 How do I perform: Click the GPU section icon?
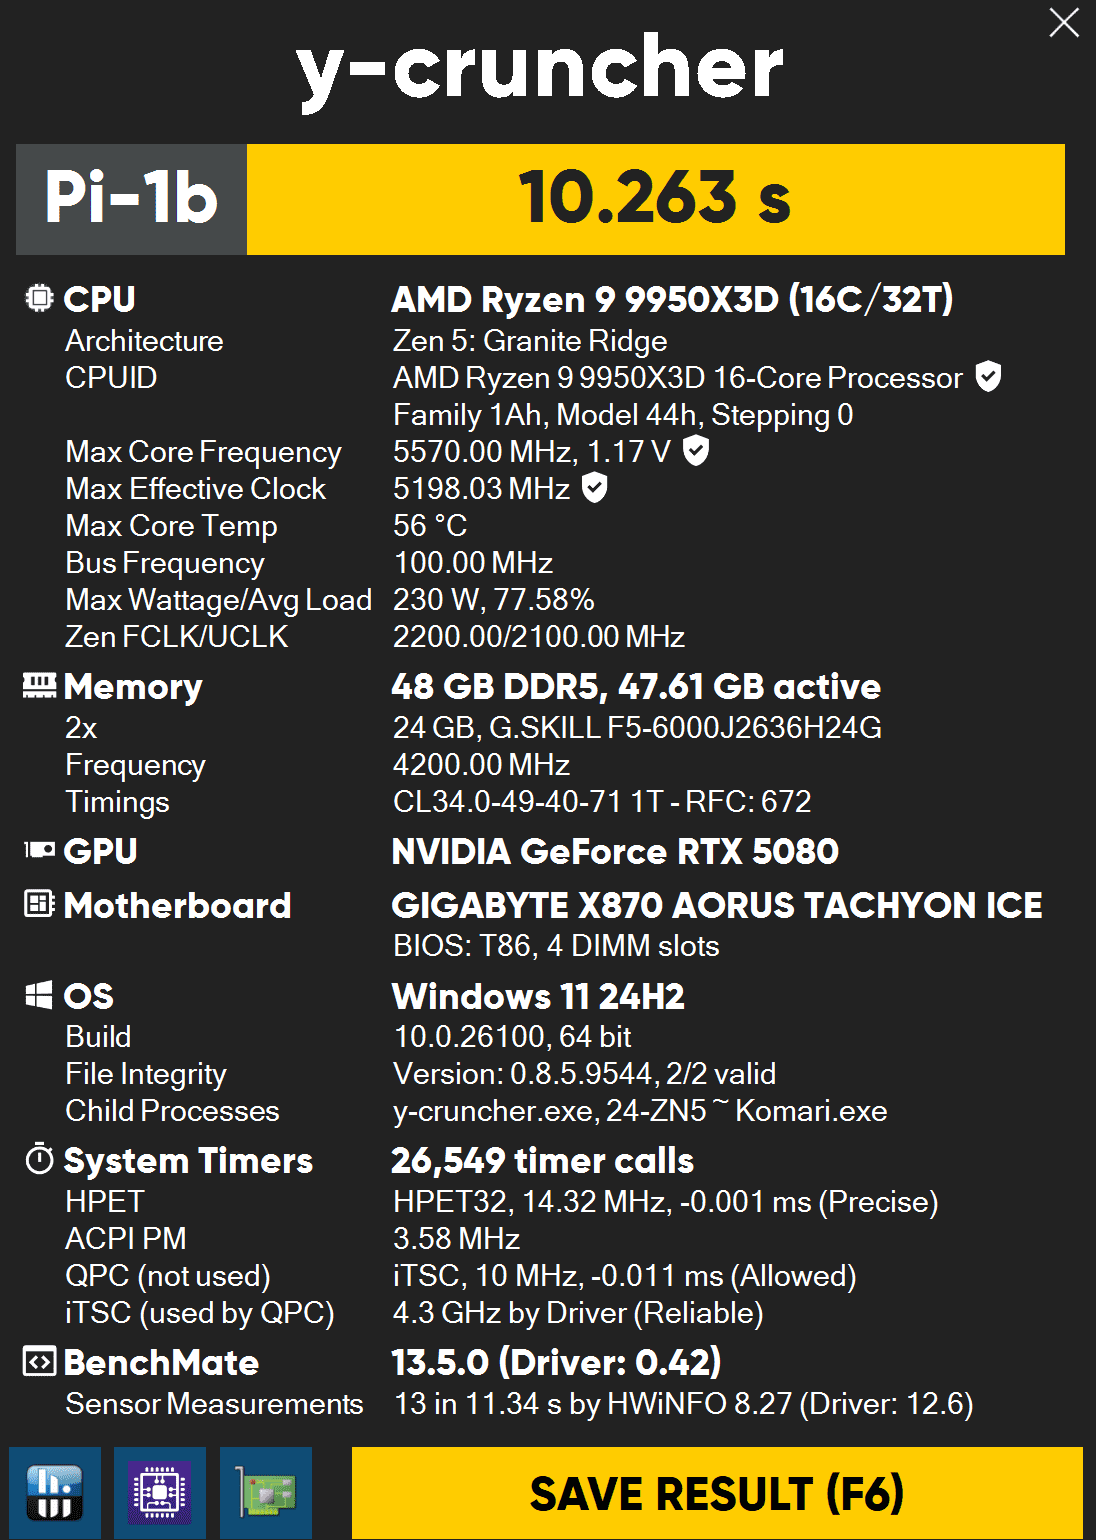[x=39, y=850]
